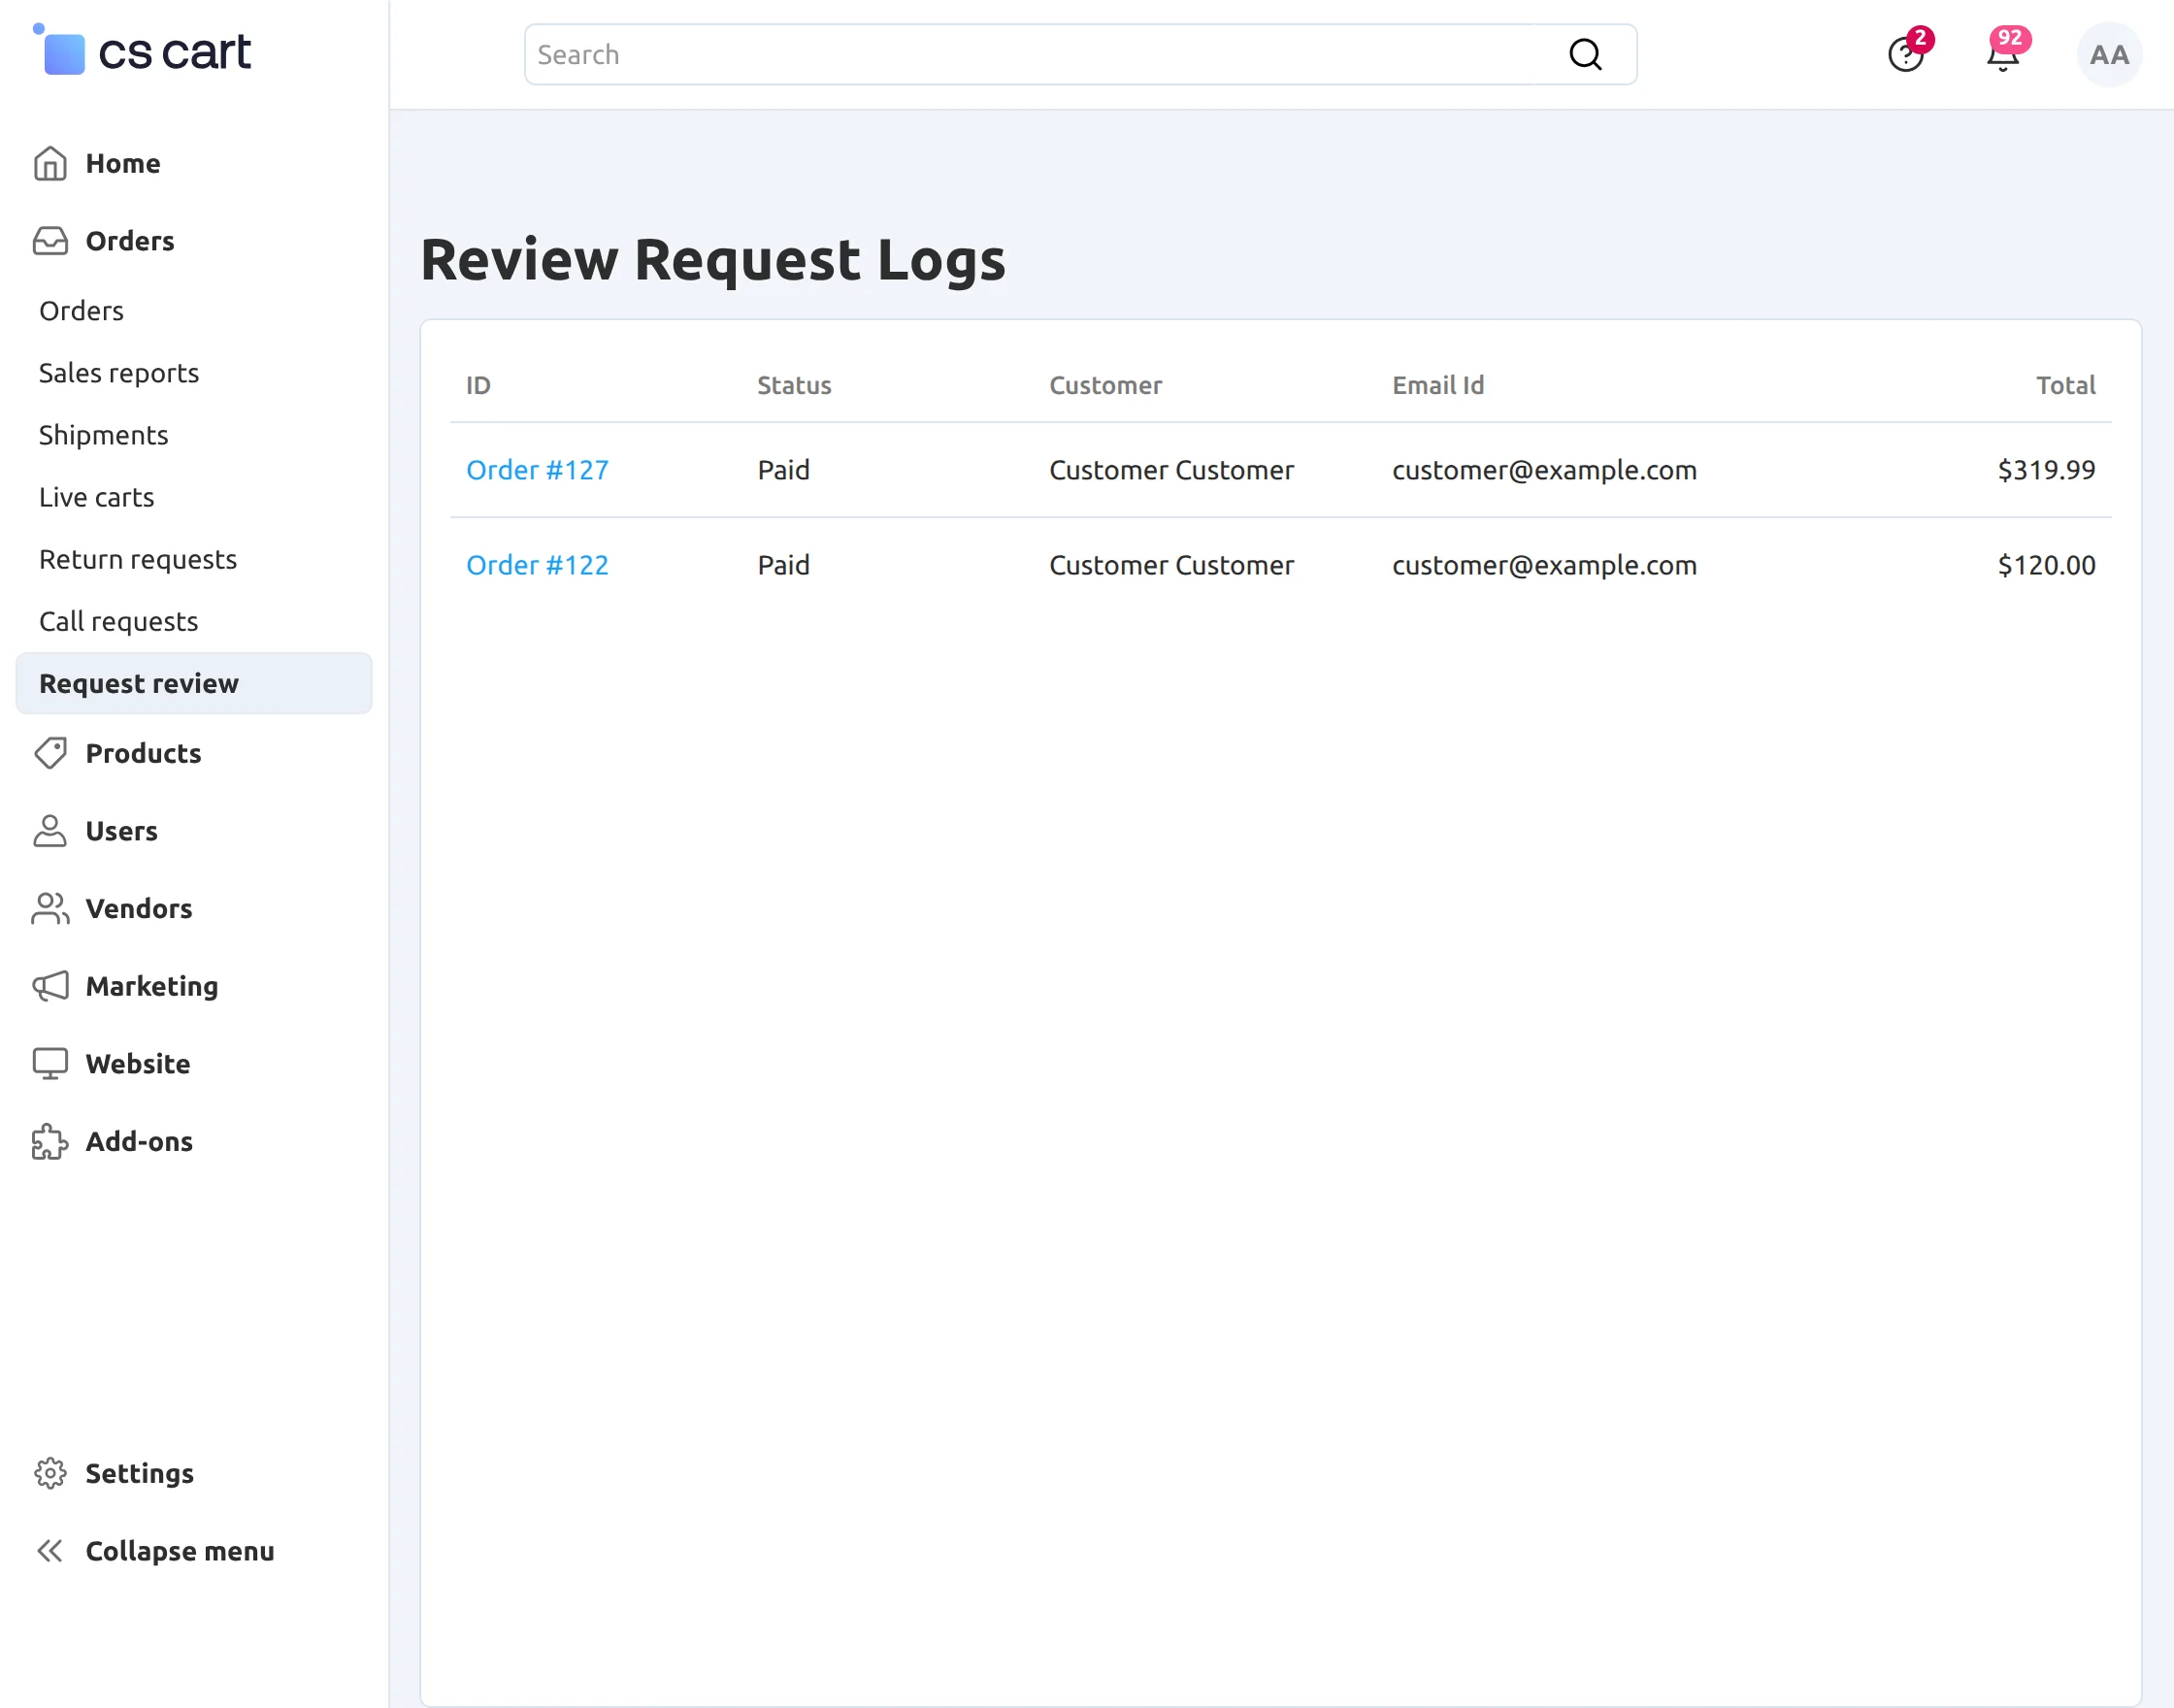Screen dimensions: 2174x1708
Task: Click the Home house icon
Action: [x=50, y=163]
